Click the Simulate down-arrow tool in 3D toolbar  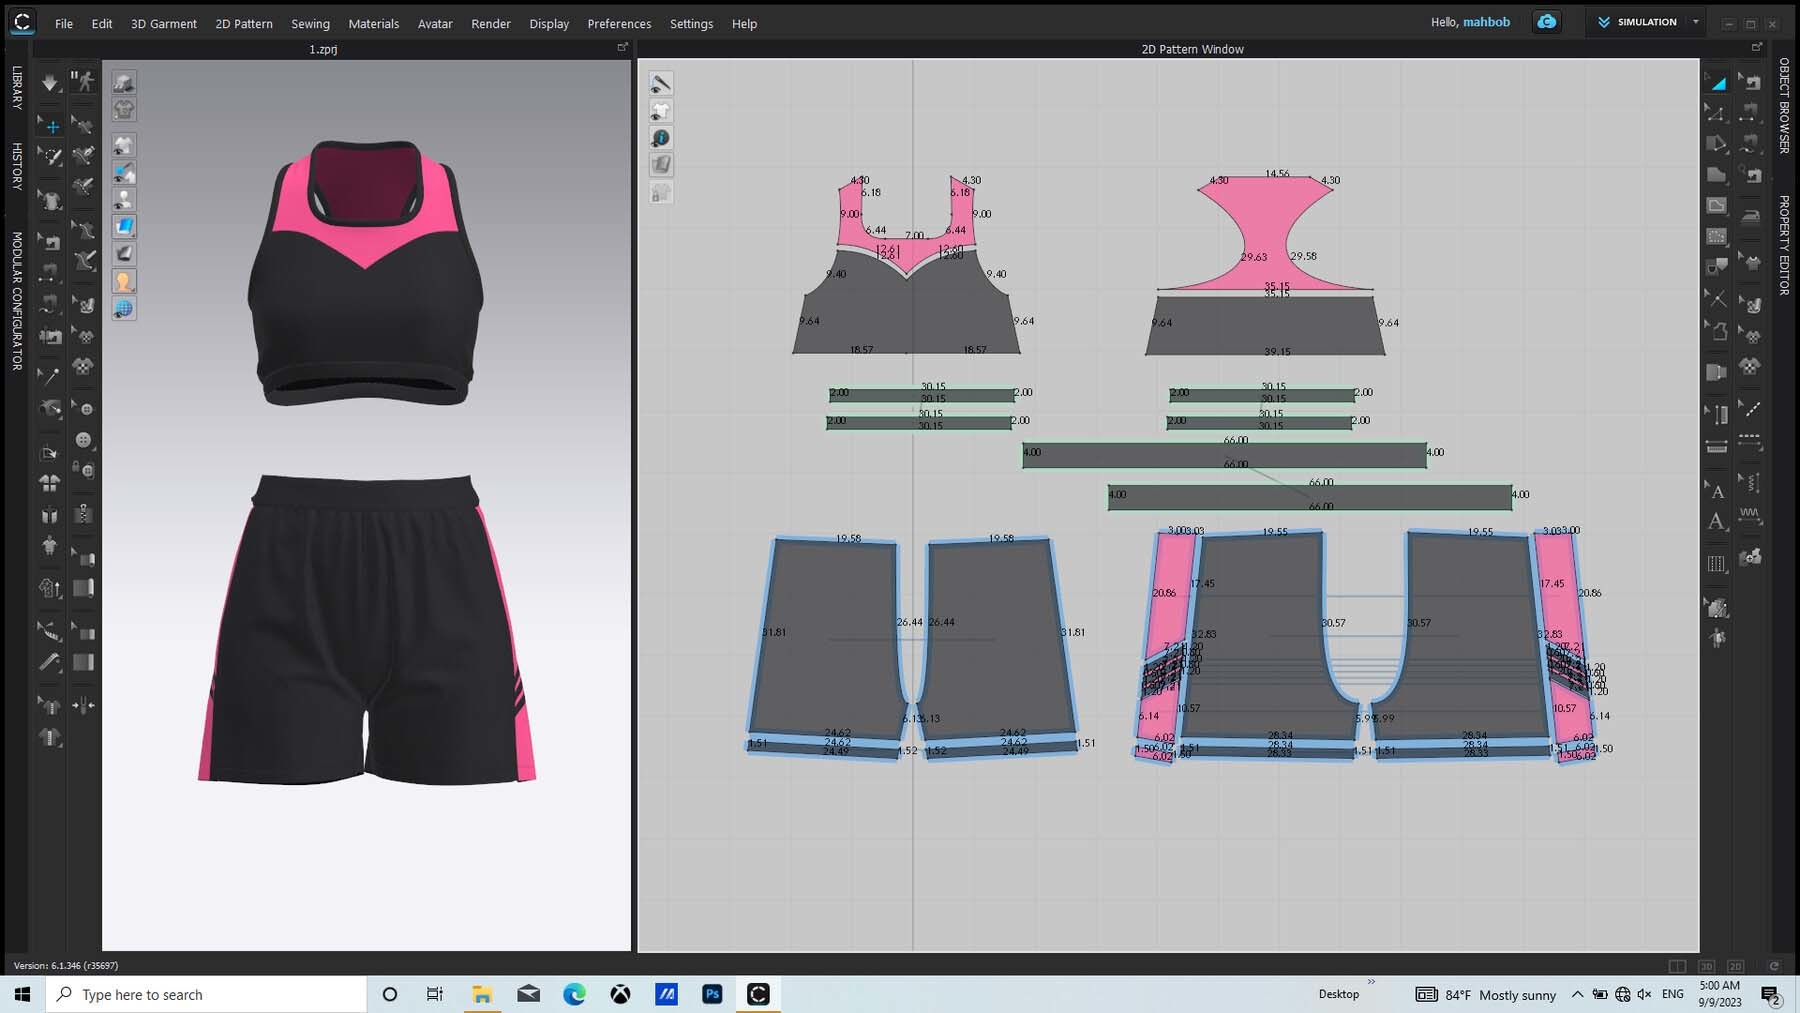coord(49,83)
